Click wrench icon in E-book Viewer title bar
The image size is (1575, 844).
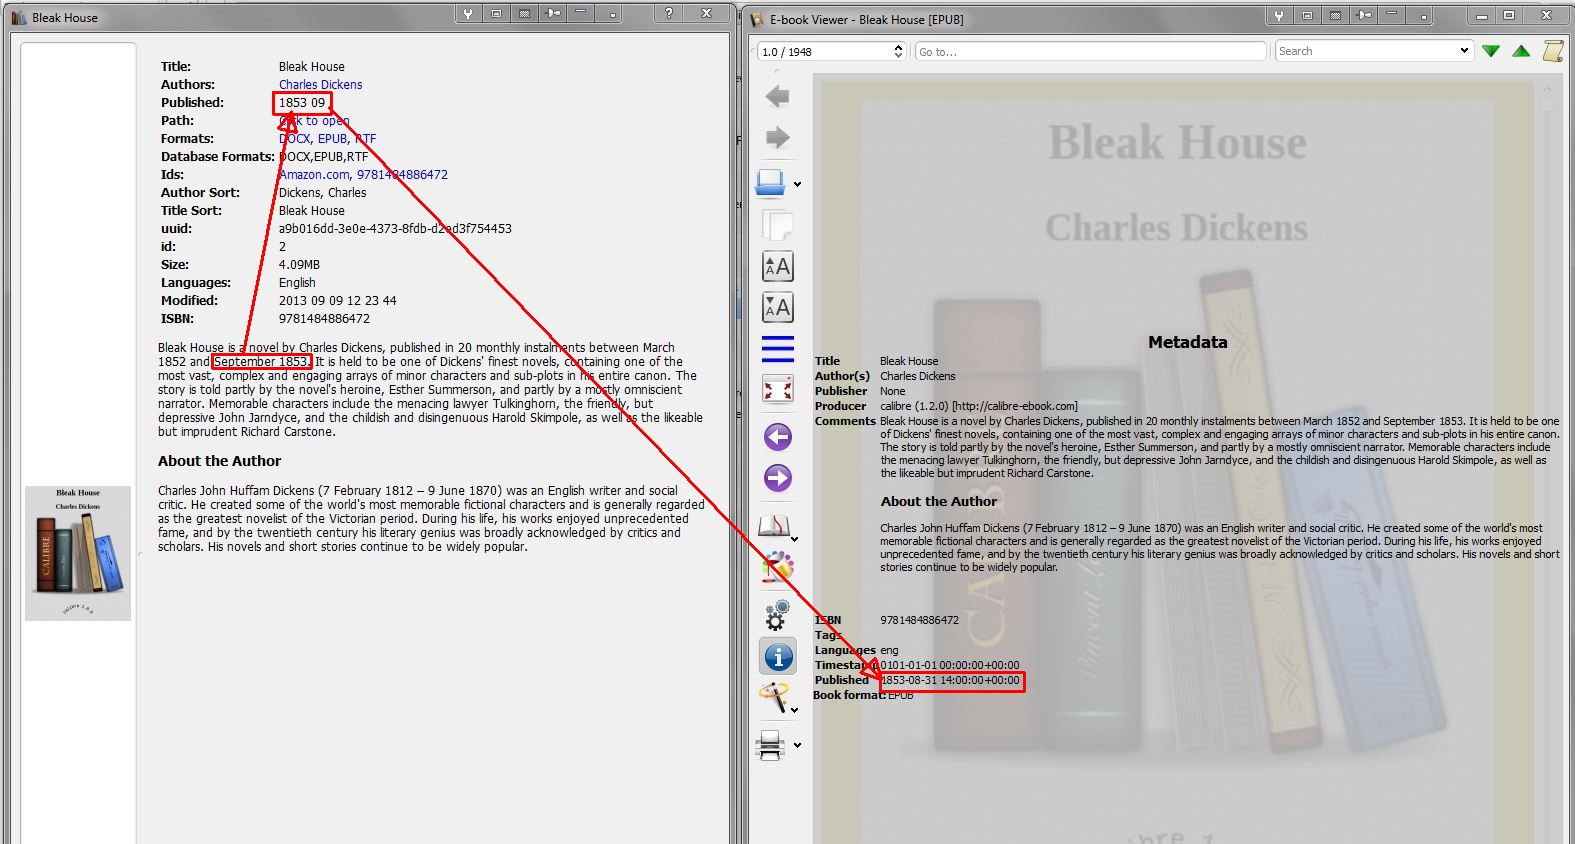tap(1278, 15)
